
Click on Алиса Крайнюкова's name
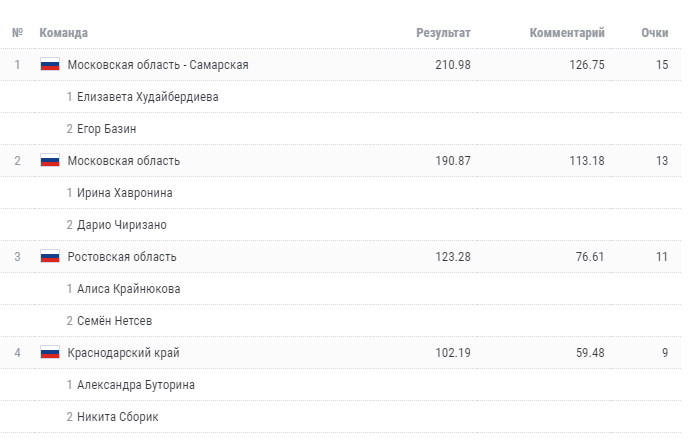(128, 289)
